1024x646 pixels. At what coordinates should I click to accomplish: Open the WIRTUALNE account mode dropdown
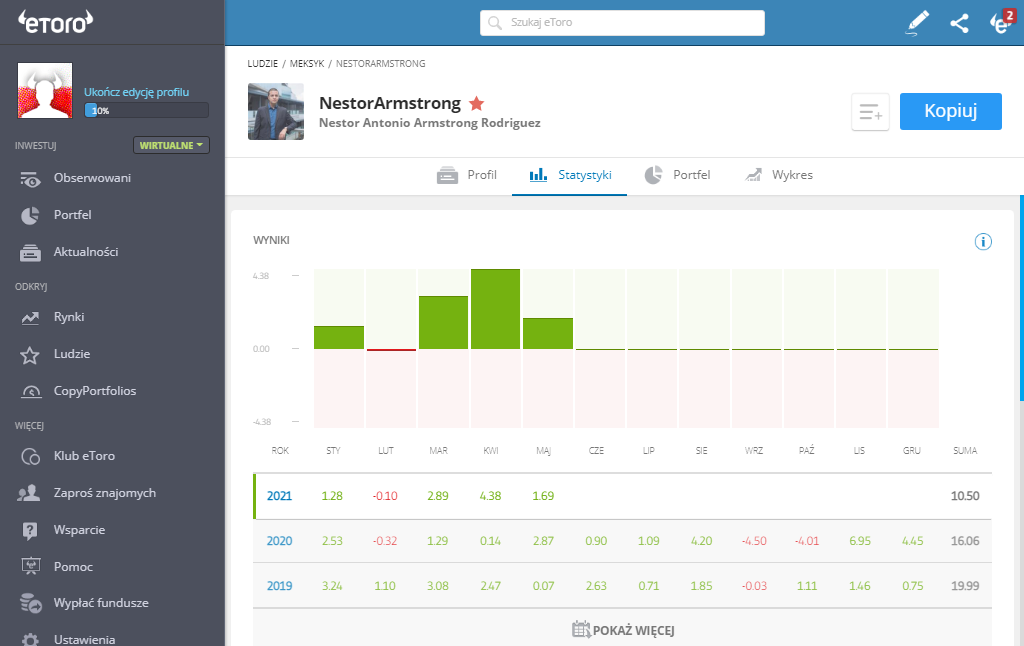coord(171,145)
